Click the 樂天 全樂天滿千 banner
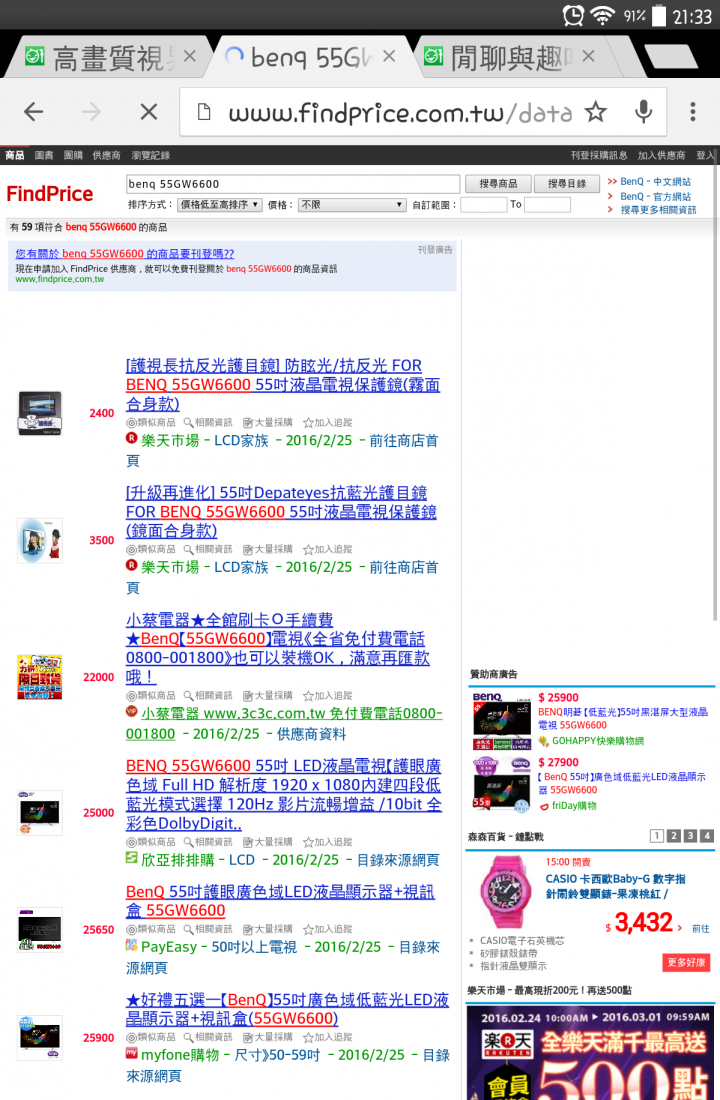The width and height of the screenshot is (720, 1100). pos(590,1052)
